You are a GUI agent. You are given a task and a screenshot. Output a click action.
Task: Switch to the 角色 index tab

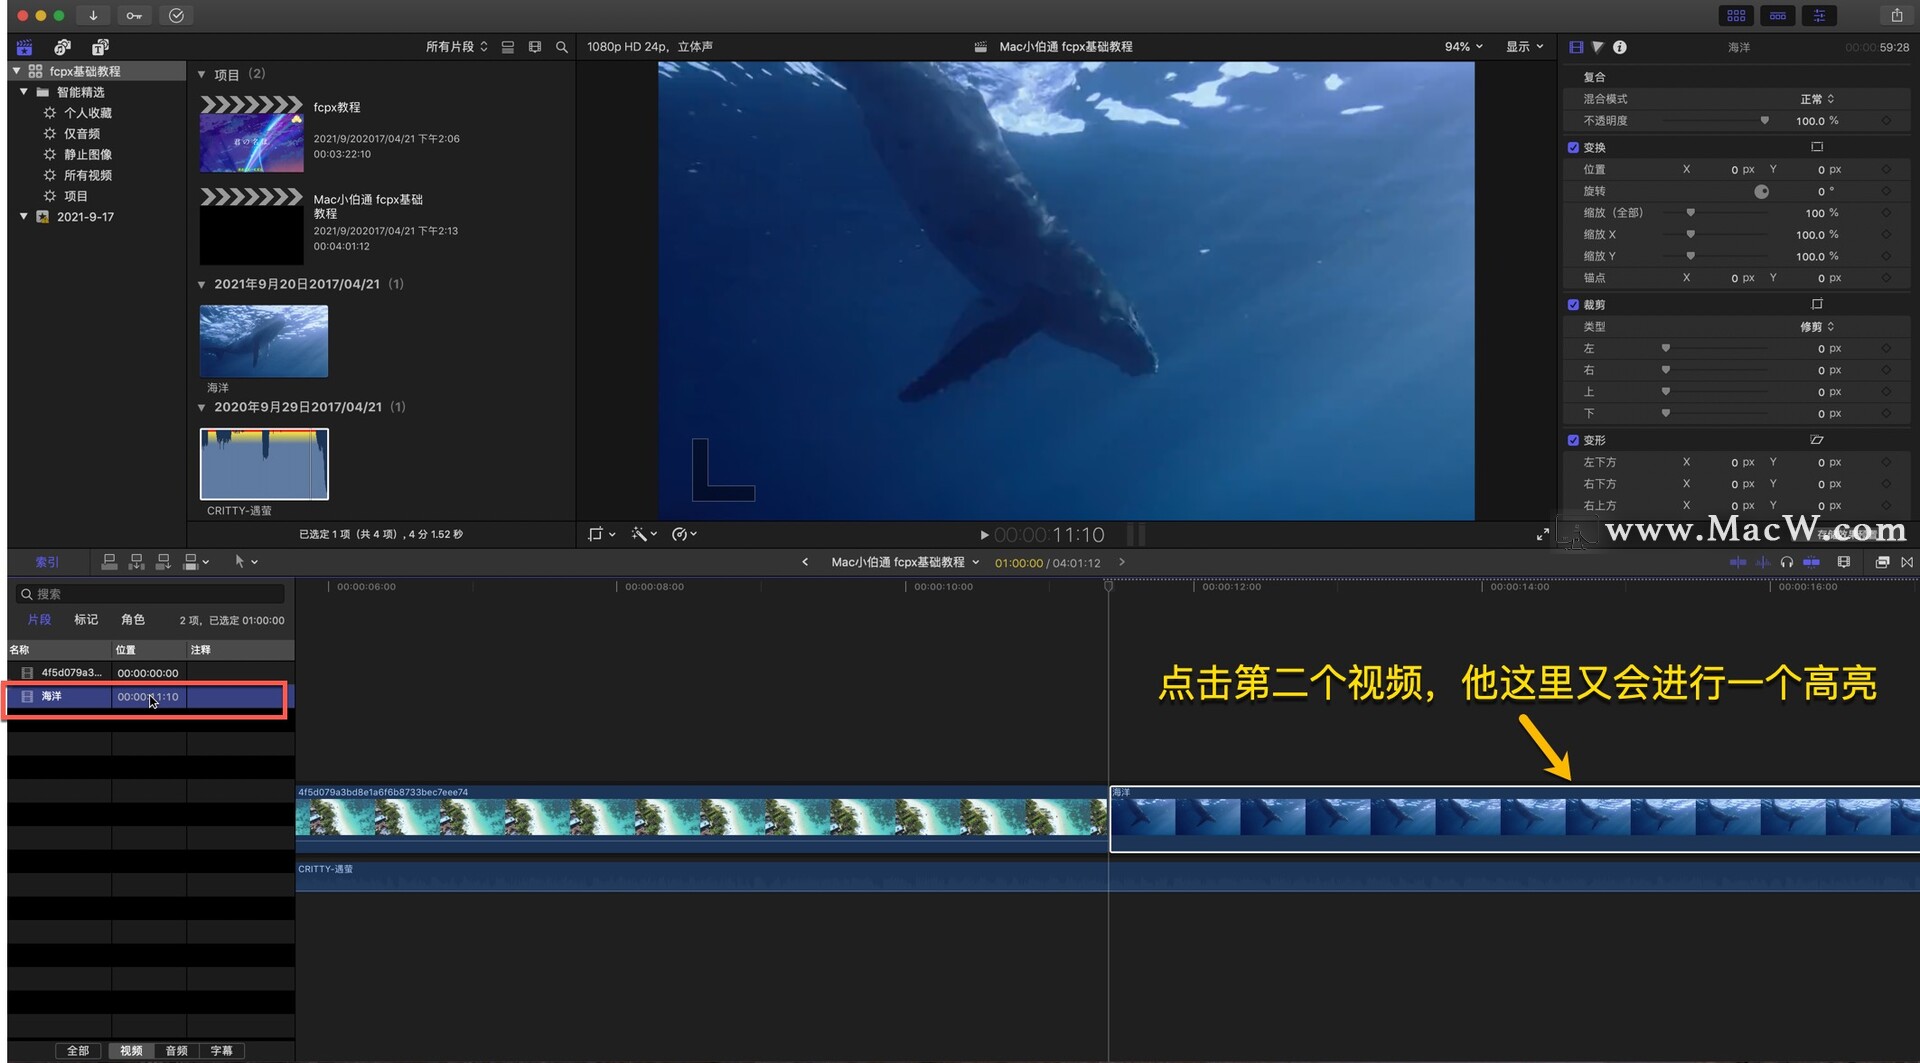coord(133,620)
